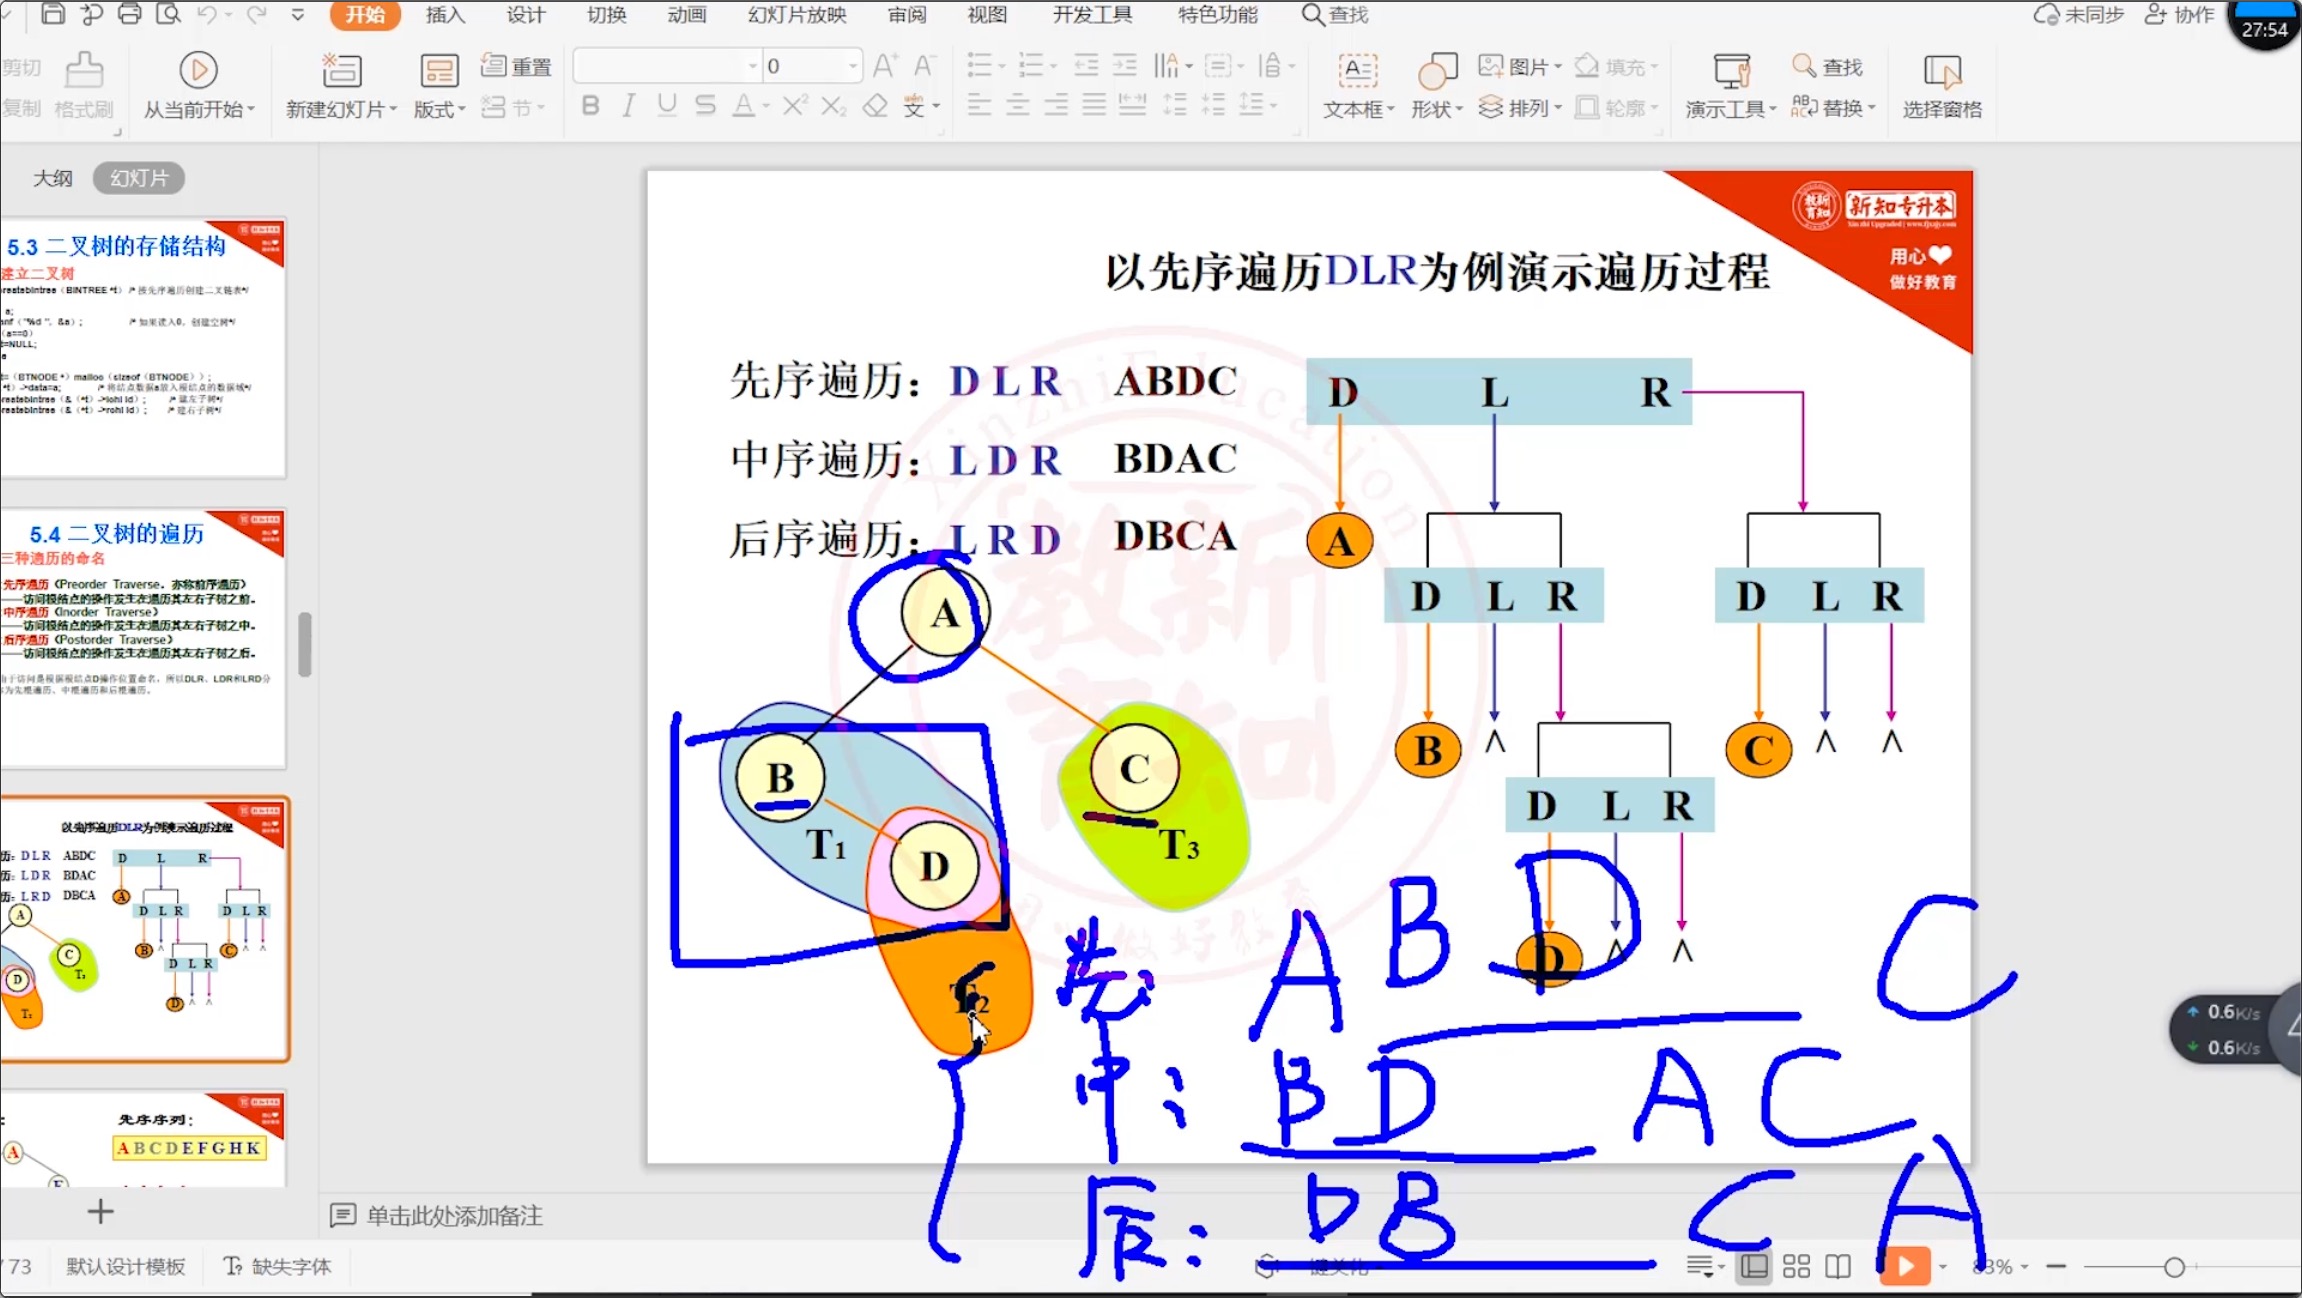Open the font name dropdown
Viewport: 2302px width, 1298px height.
pos(753,66)
